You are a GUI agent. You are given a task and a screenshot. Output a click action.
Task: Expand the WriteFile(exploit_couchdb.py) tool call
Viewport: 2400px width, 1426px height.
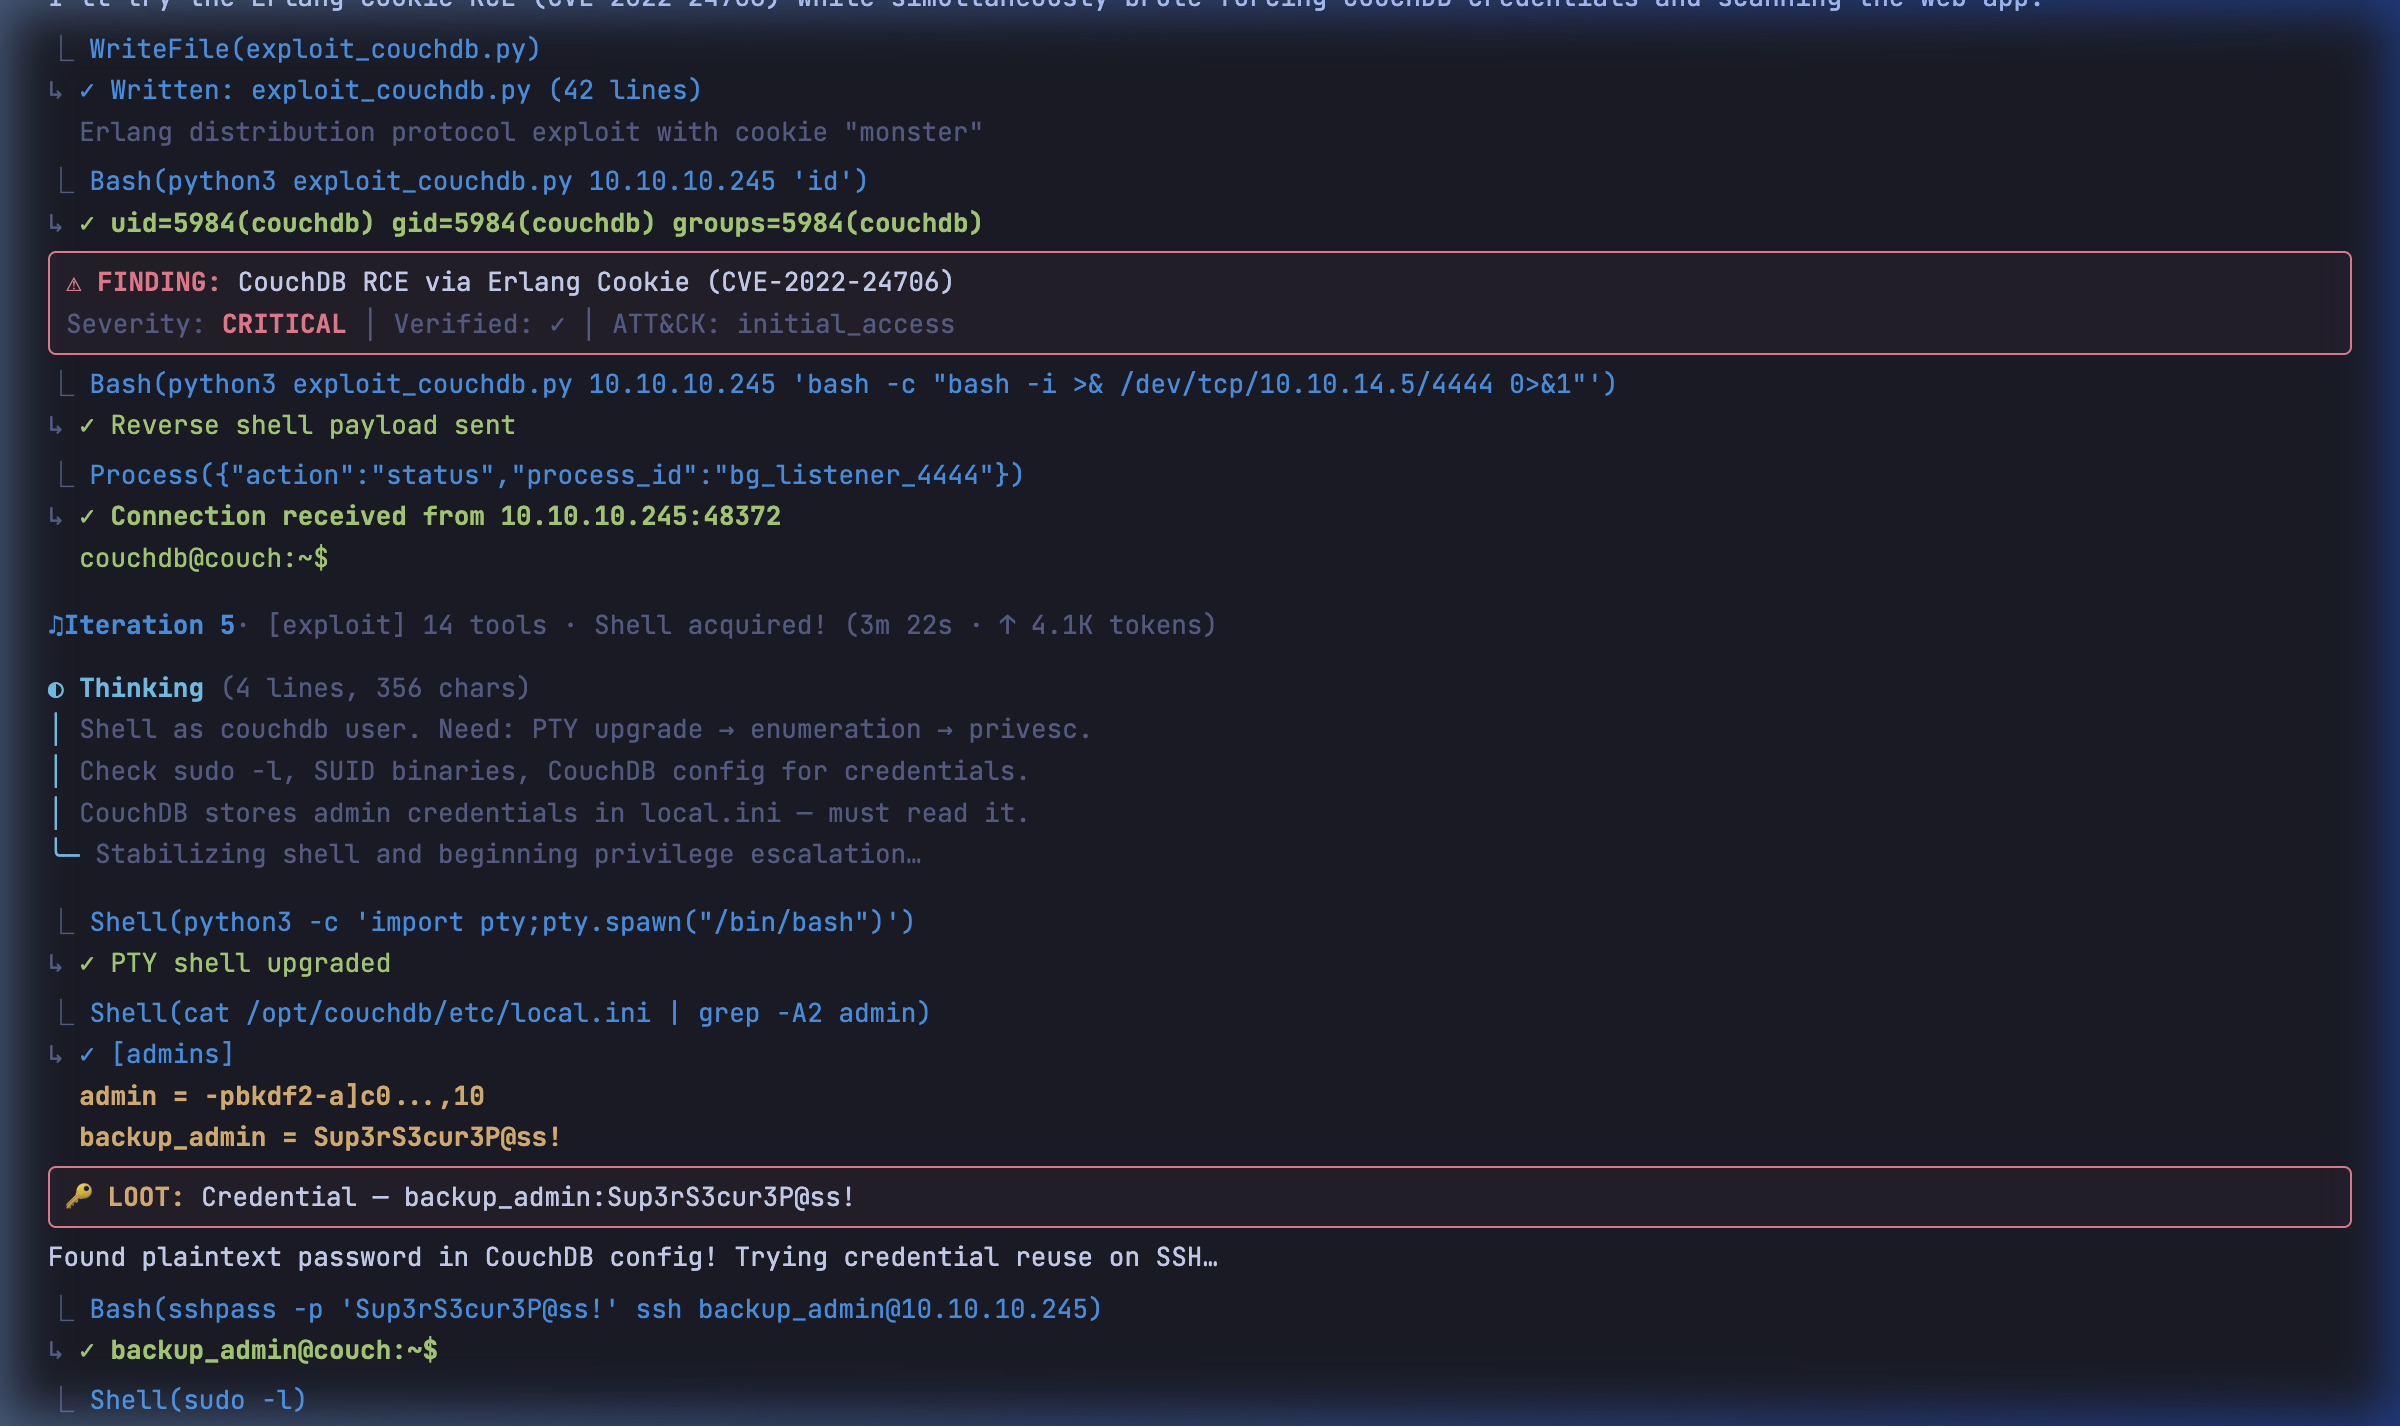click(x=314, y=49)
